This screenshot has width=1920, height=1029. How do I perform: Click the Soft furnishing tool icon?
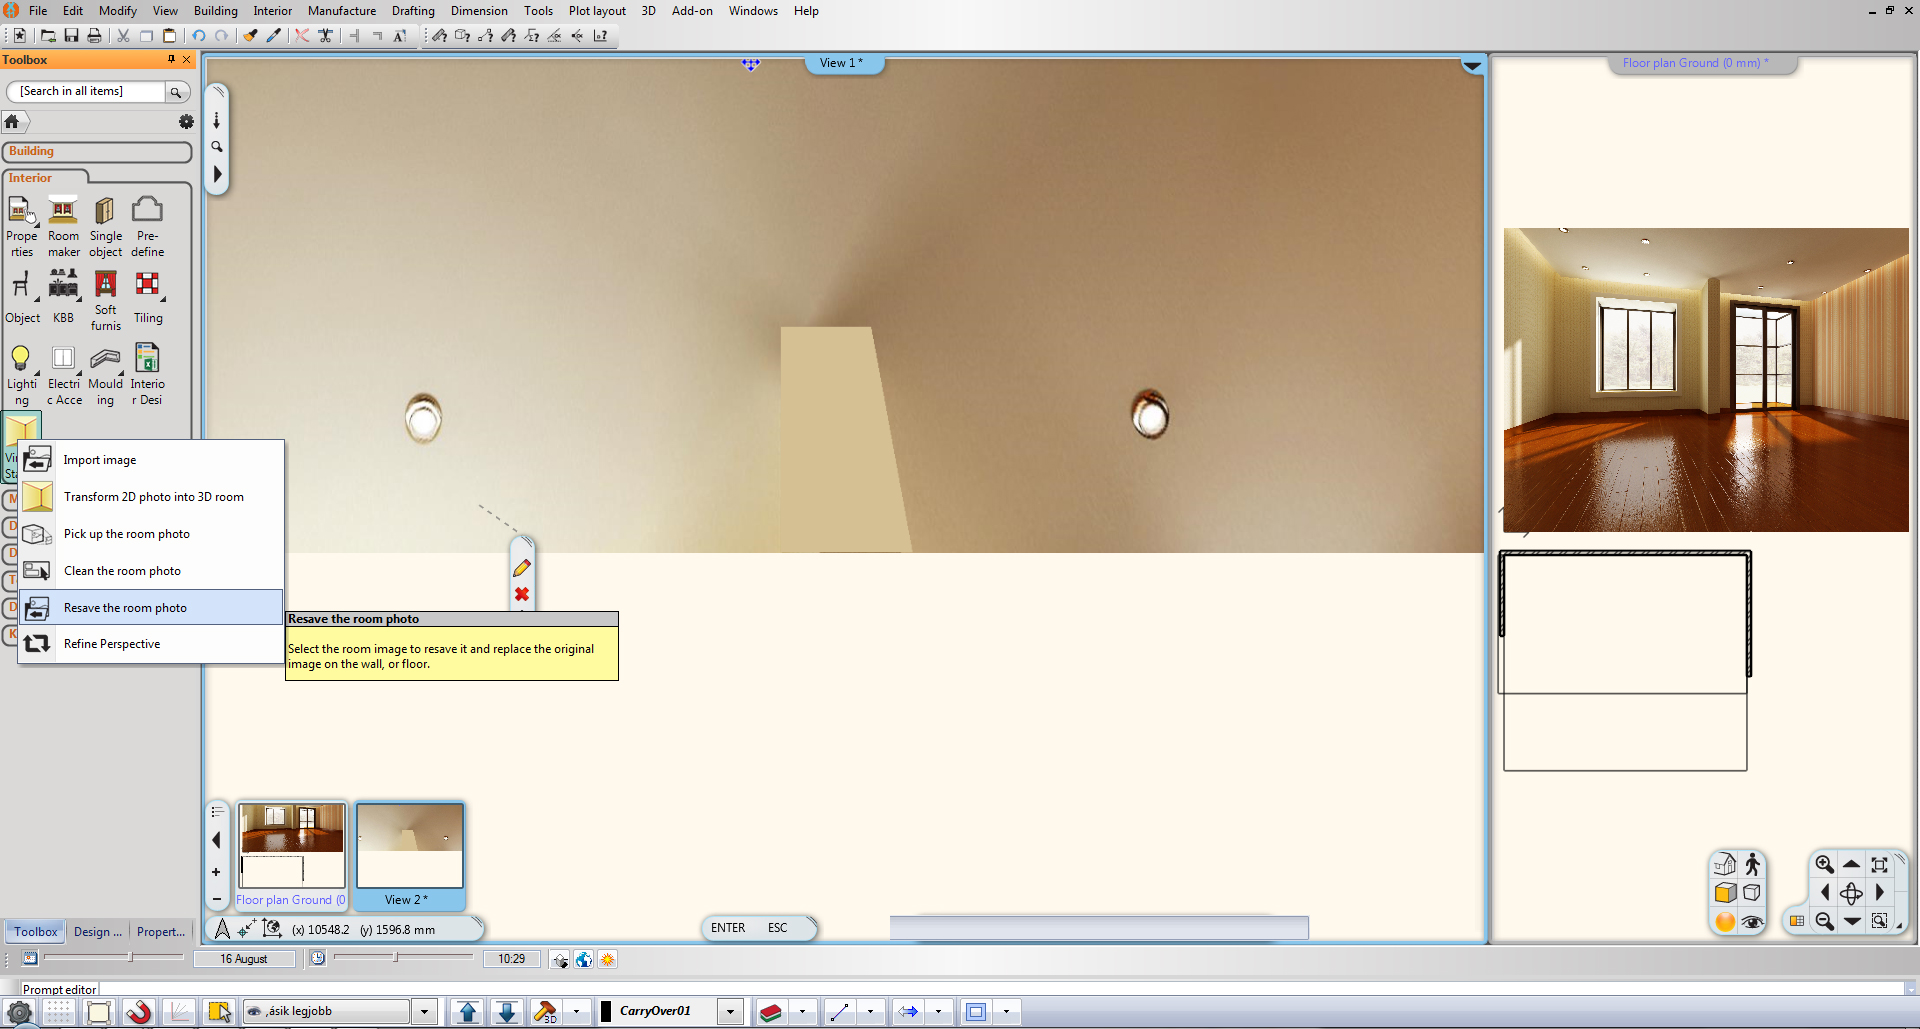pos(105,286)
